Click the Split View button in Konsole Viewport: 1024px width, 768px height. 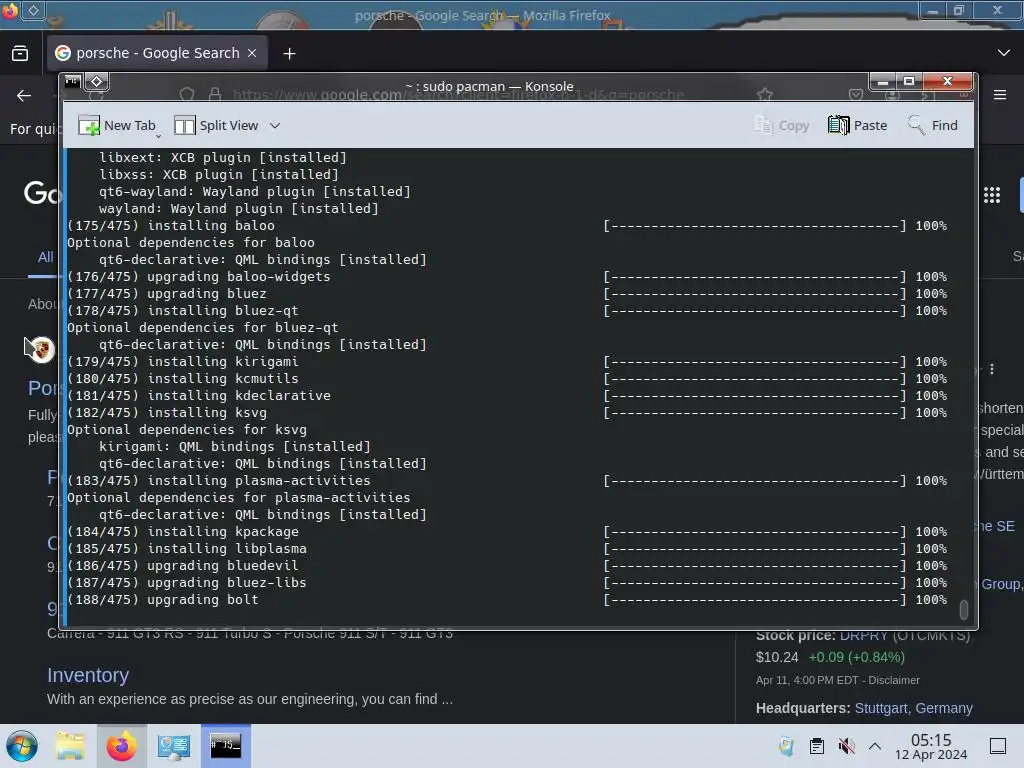(x=216, y=125)
